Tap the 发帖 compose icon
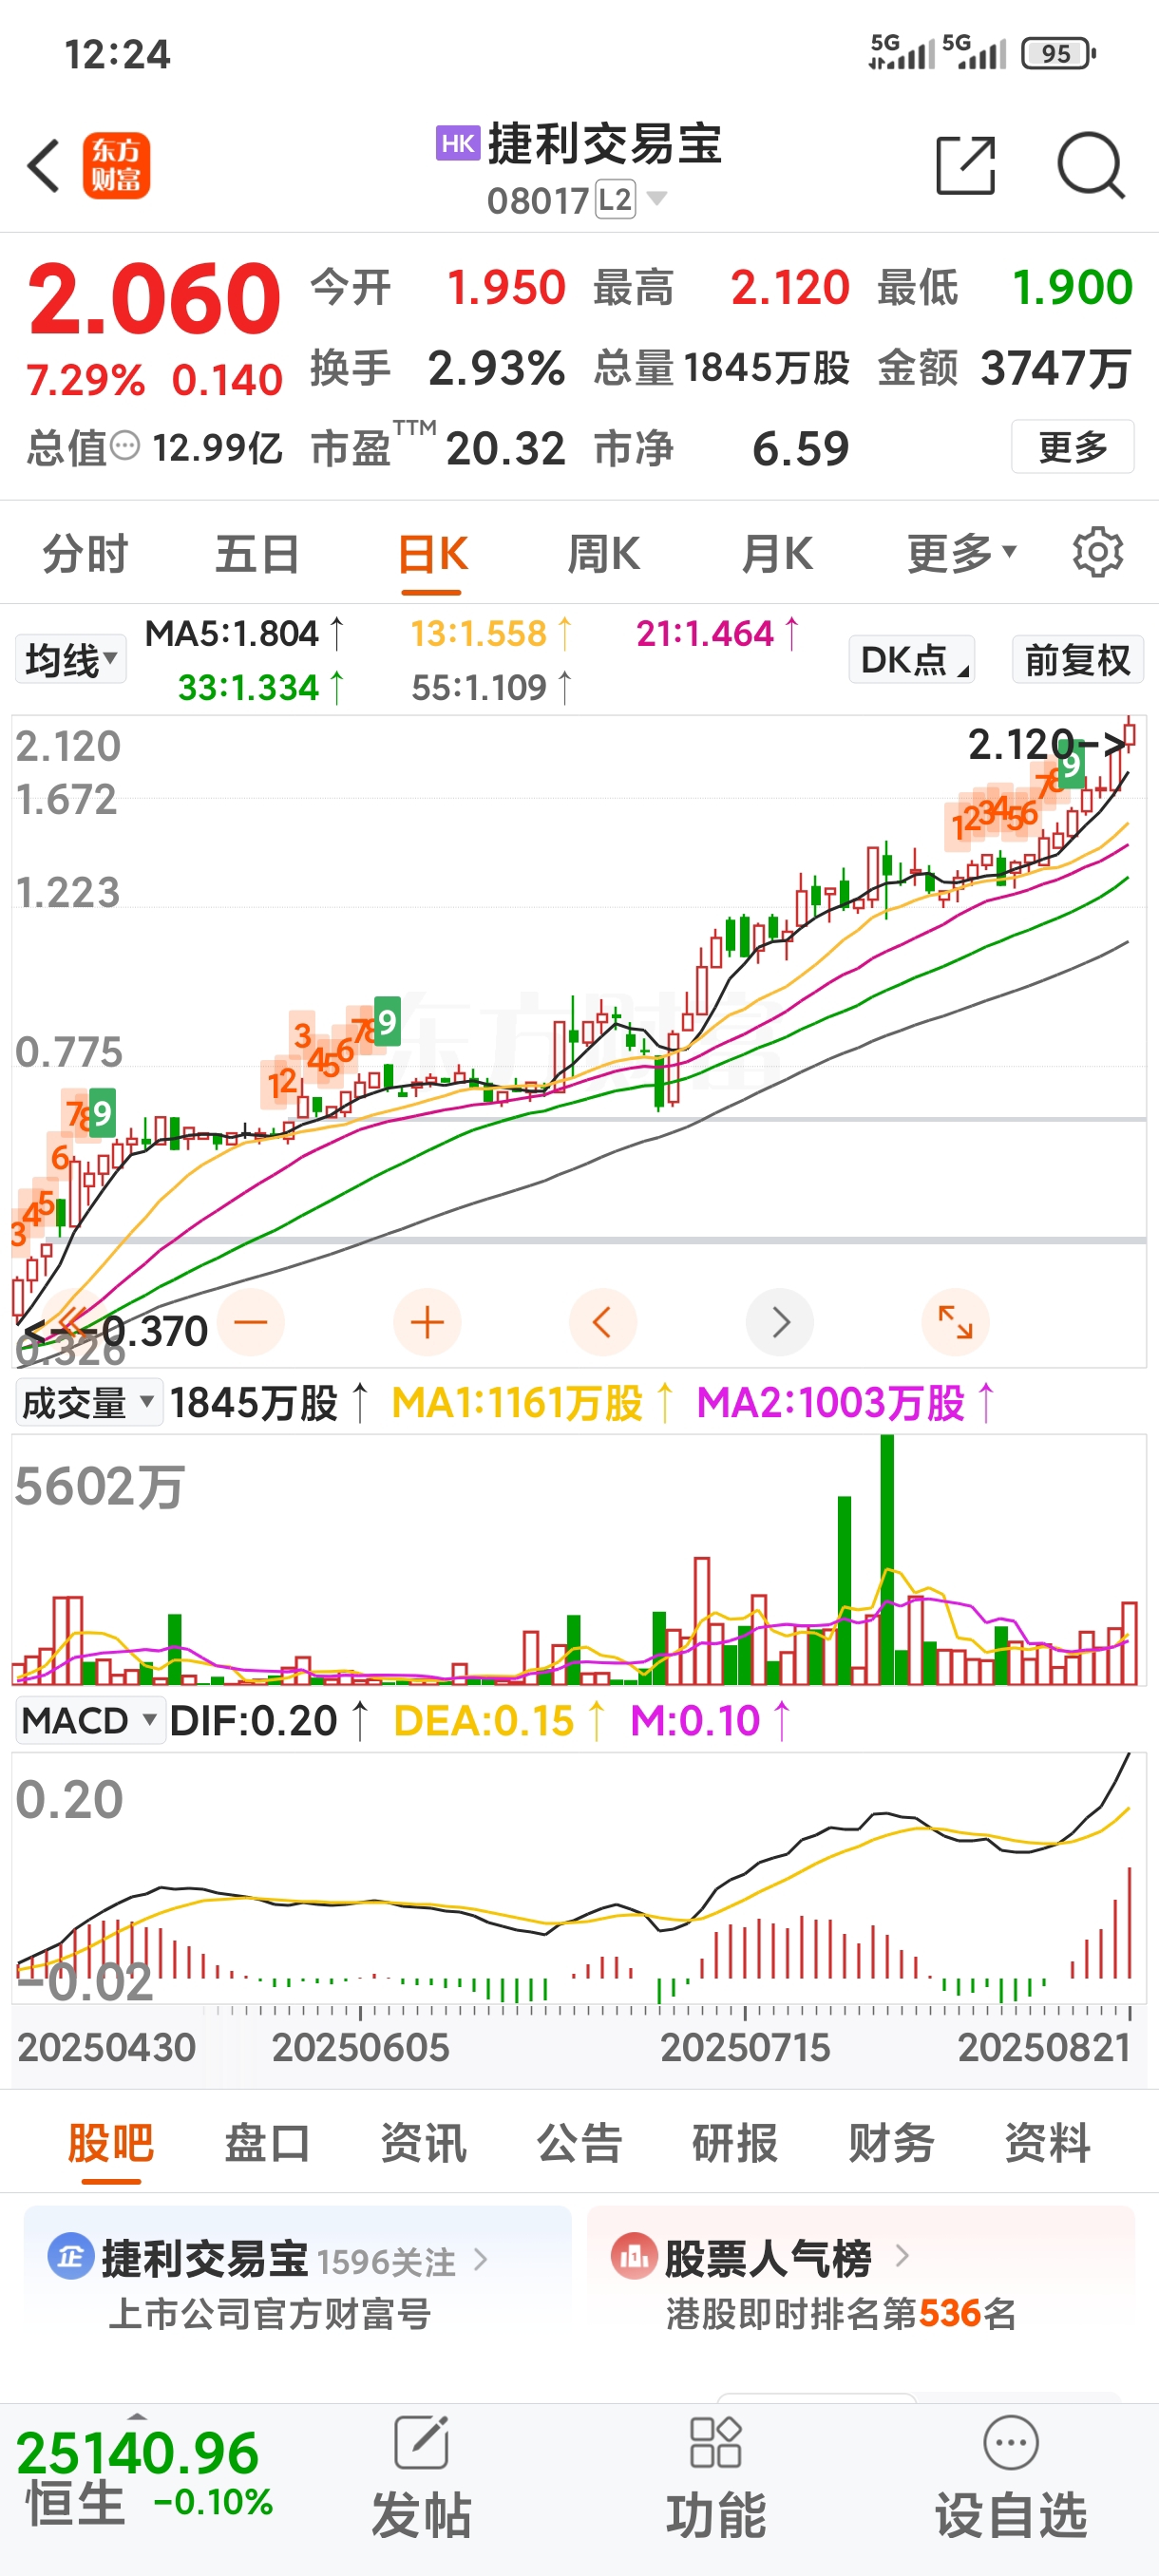This screenshot has height=2576, width=1159. click(x=421, y=2443)
